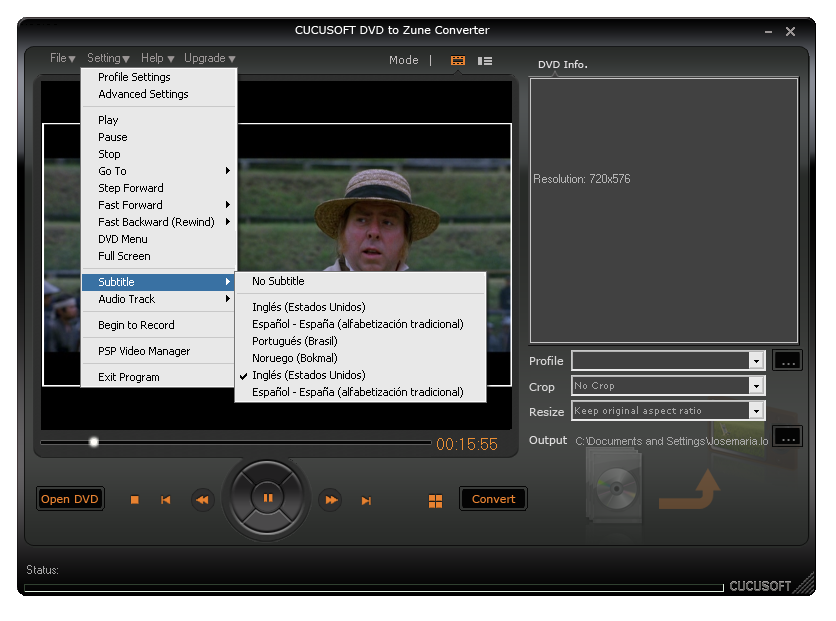Choose Play in Setting menu
The image size is (836, 621).
(x=159, y=120)
